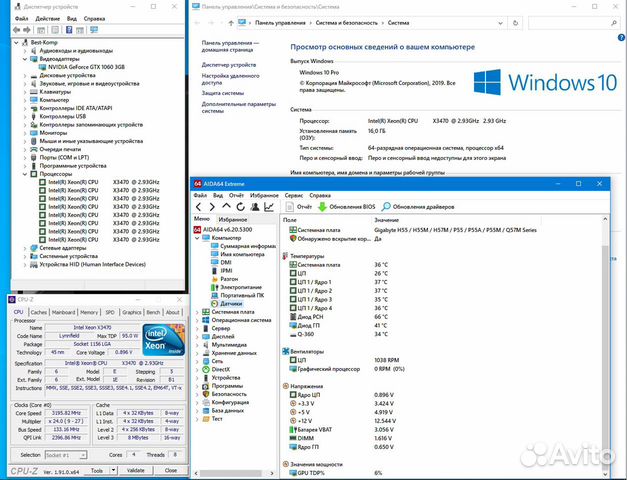627x480 pixels.
Task: Select Батарея VBAT voltage row
Action: (x=341, y=430)
